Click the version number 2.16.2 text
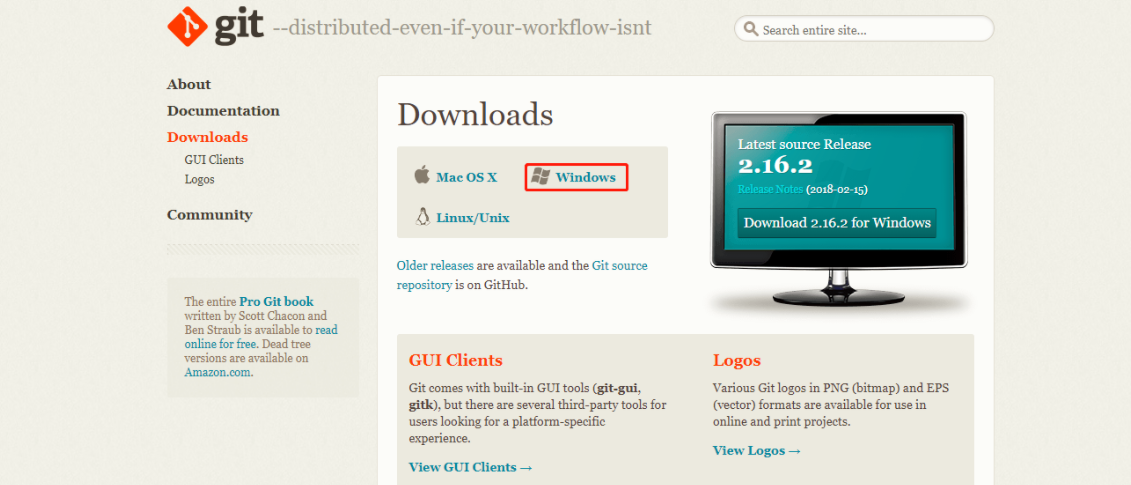This screenshot has width=1131, height=485. click(x=775, y=166)
